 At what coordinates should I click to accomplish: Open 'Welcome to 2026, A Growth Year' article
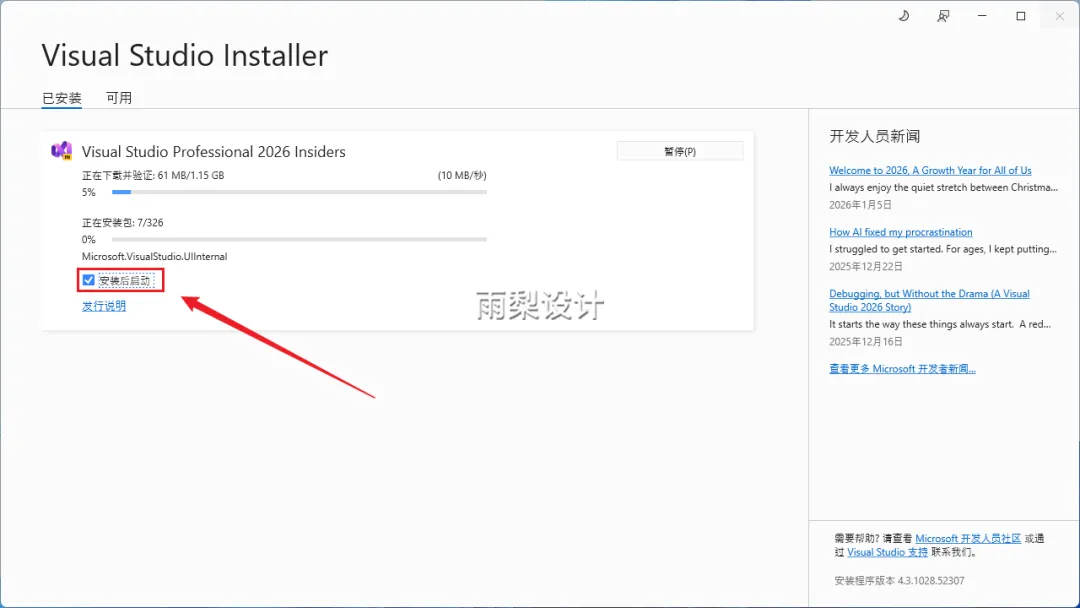tap(930, 170)
